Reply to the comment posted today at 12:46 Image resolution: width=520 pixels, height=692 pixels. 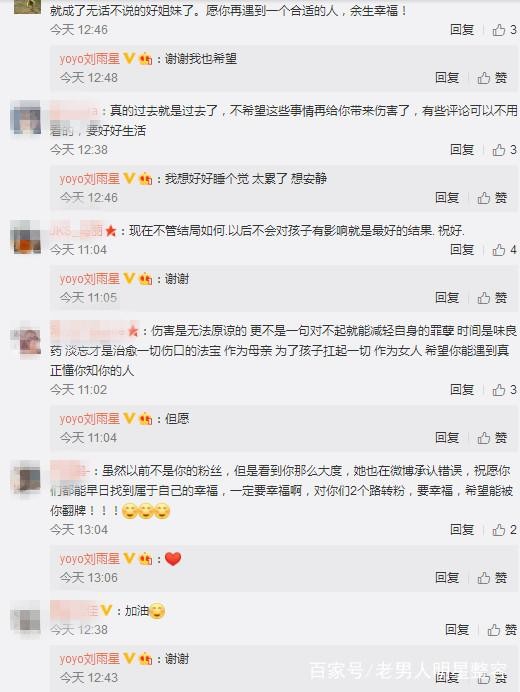[462, 30]
